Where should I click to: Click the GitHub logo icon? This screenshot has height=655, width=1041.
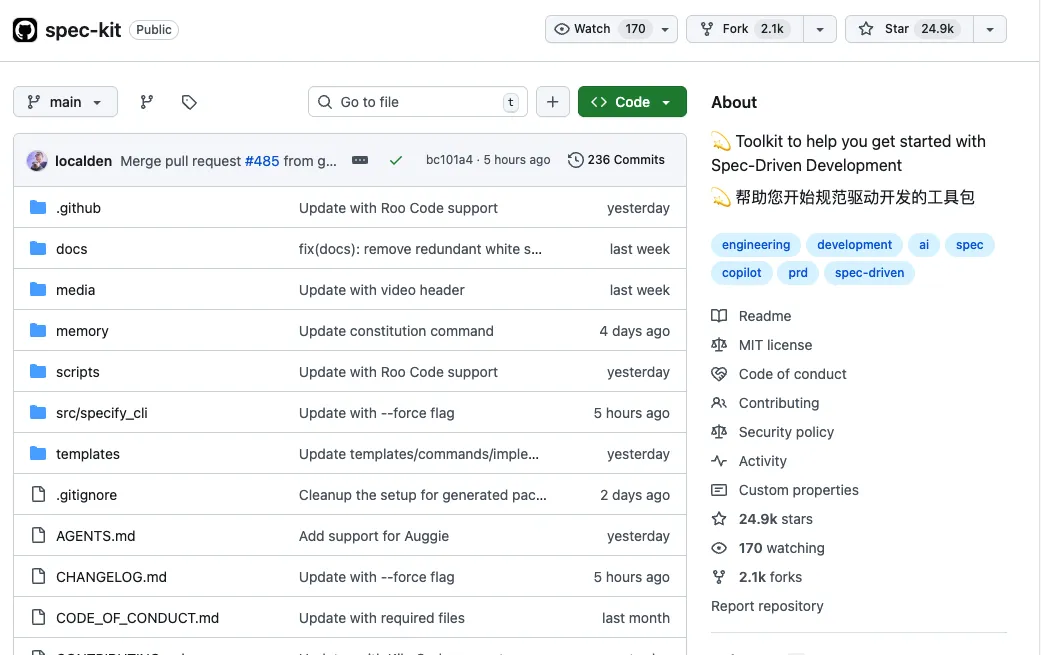(x=25, y=30)
